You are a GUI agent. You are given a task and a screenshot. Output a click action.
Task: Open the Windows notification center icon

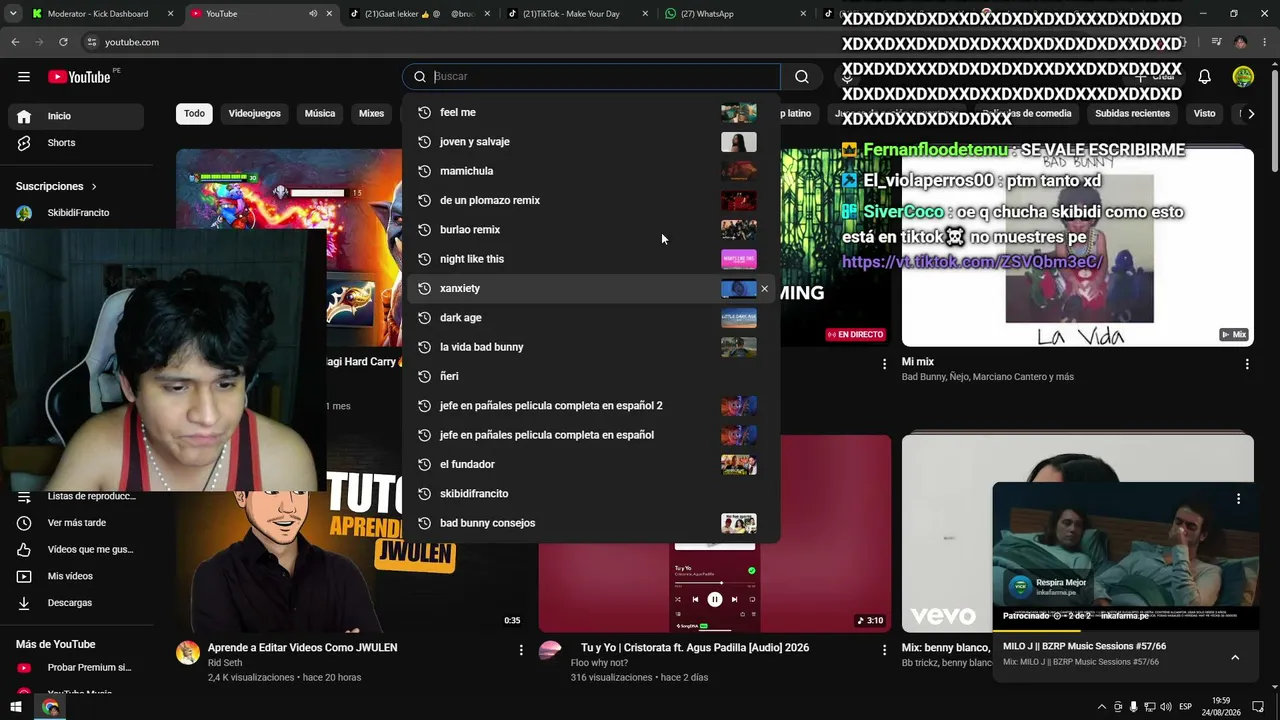1258,707
